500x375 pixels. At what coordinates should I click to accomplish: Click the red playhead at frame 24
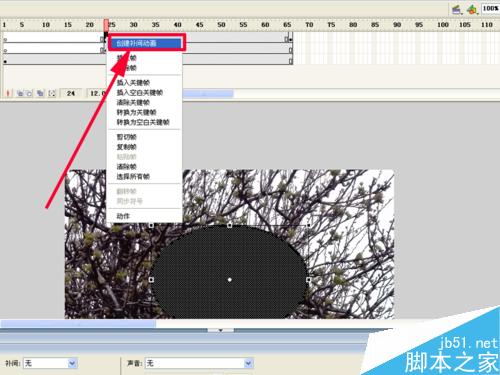point(106,25)
